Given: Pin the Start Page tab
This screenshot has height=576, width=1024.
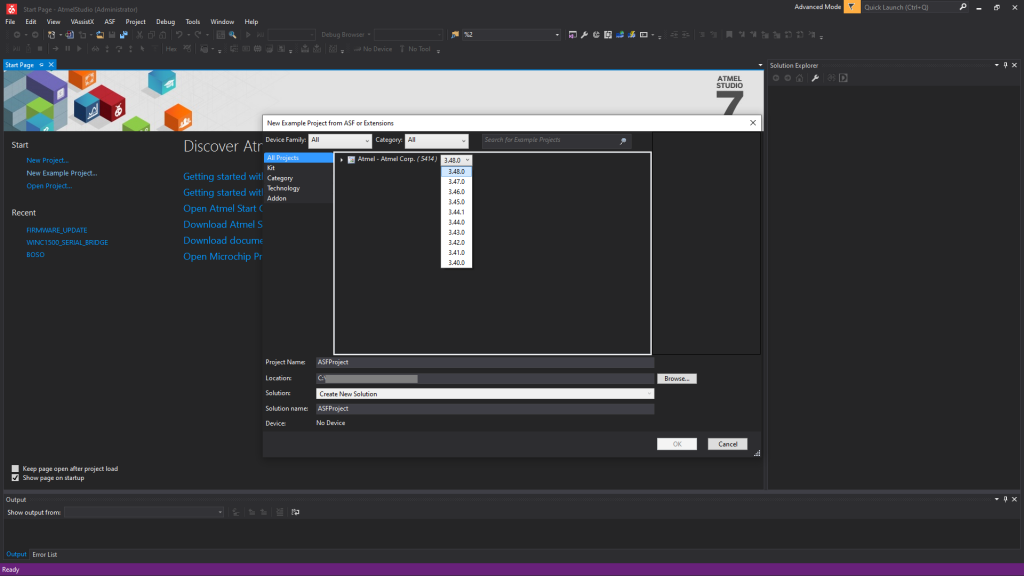Looking at the screenshot, I should [x=41, y=65].
